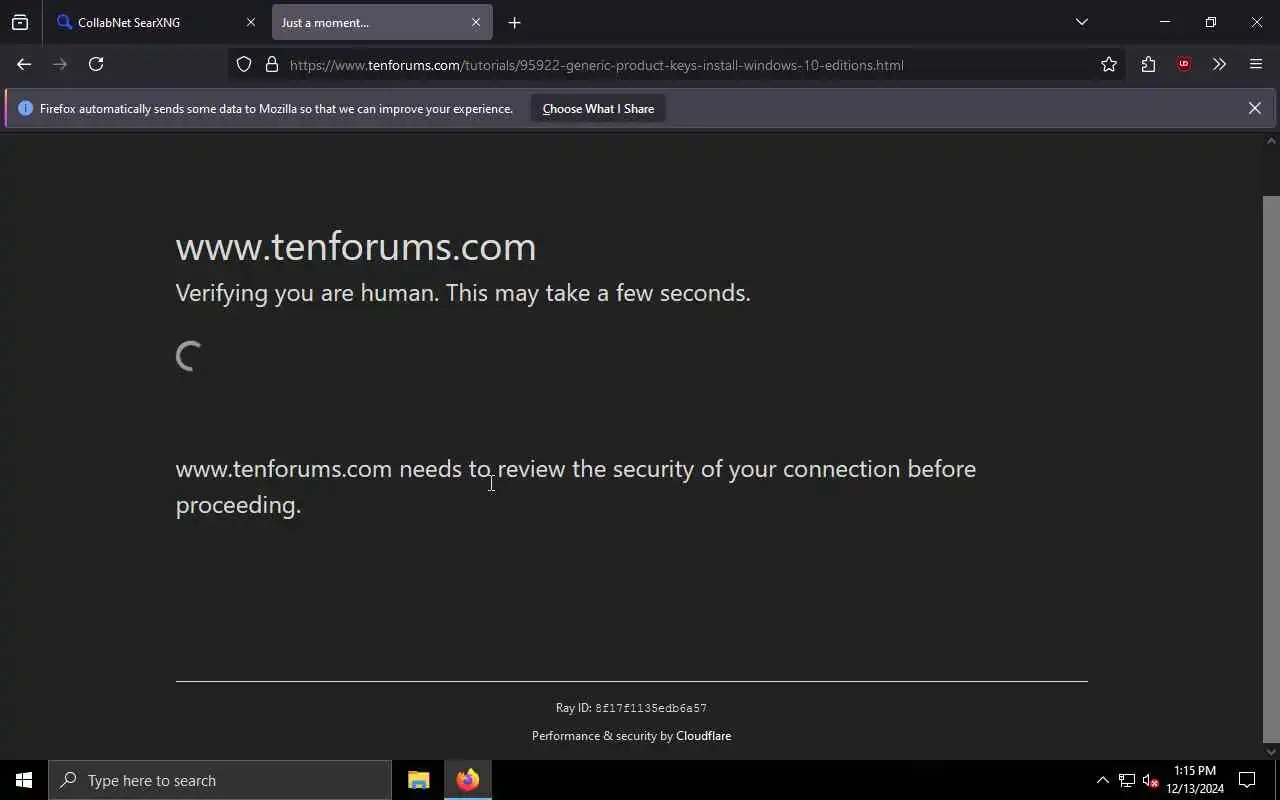
Task: View site security padlock info
Action: point(271,64)
